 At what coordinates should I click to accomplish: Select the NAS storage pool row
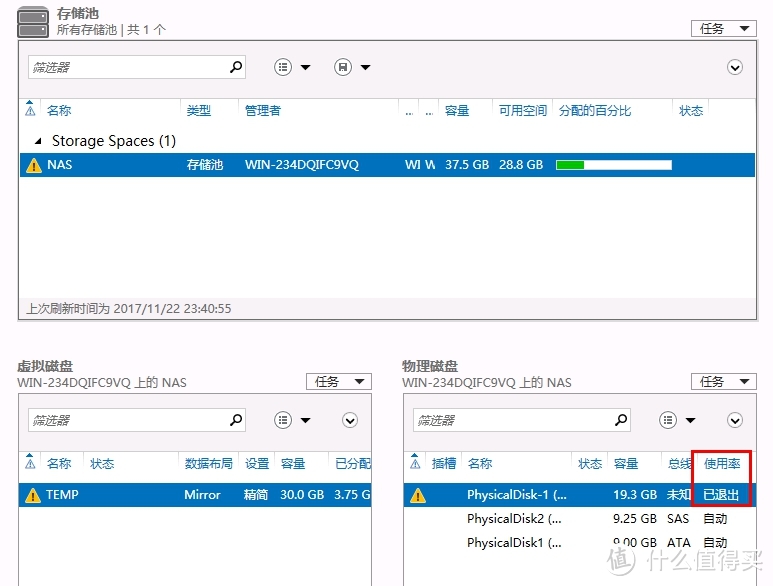(x=300, y=164)
